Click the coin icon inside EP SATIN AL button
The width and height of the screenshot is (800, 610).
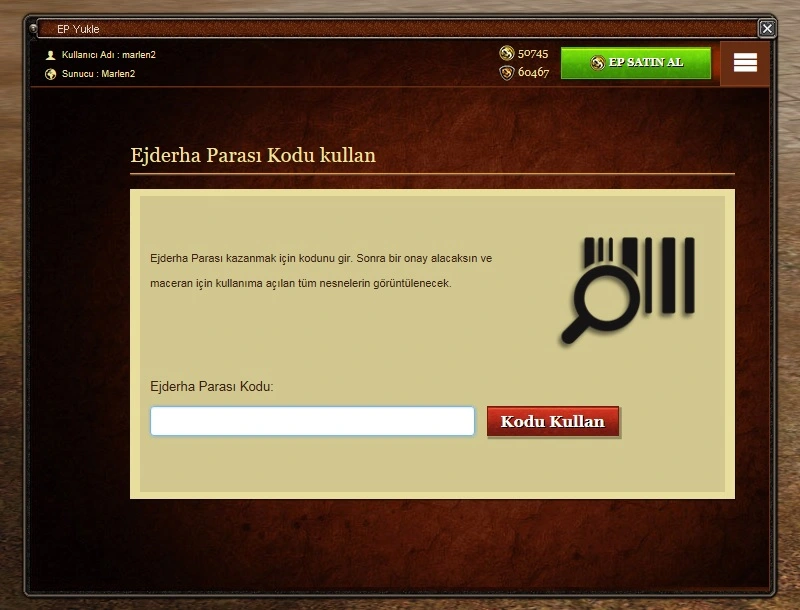pos(597,63)
